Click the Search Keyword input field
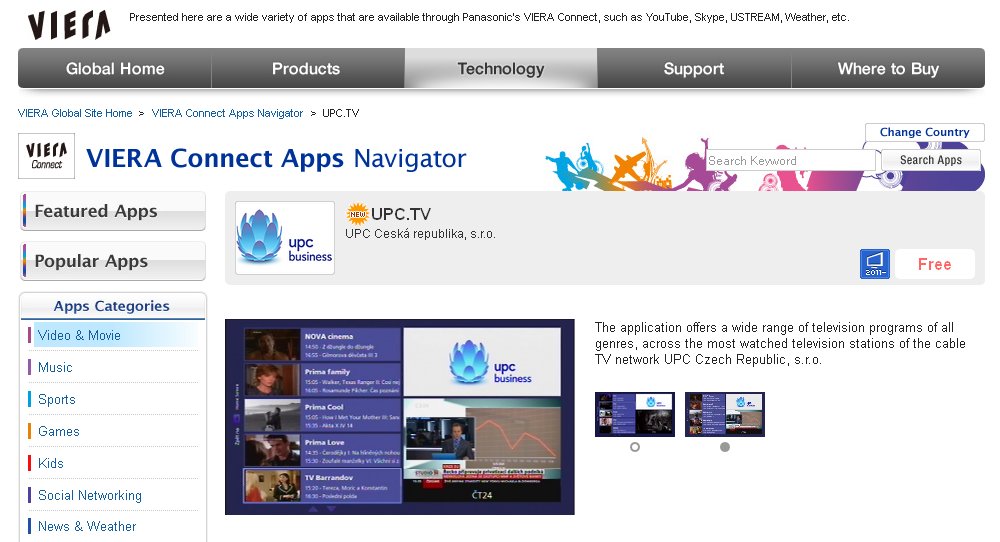The width and height of the screenshot is (1000, 542). [x=790, y=161]
